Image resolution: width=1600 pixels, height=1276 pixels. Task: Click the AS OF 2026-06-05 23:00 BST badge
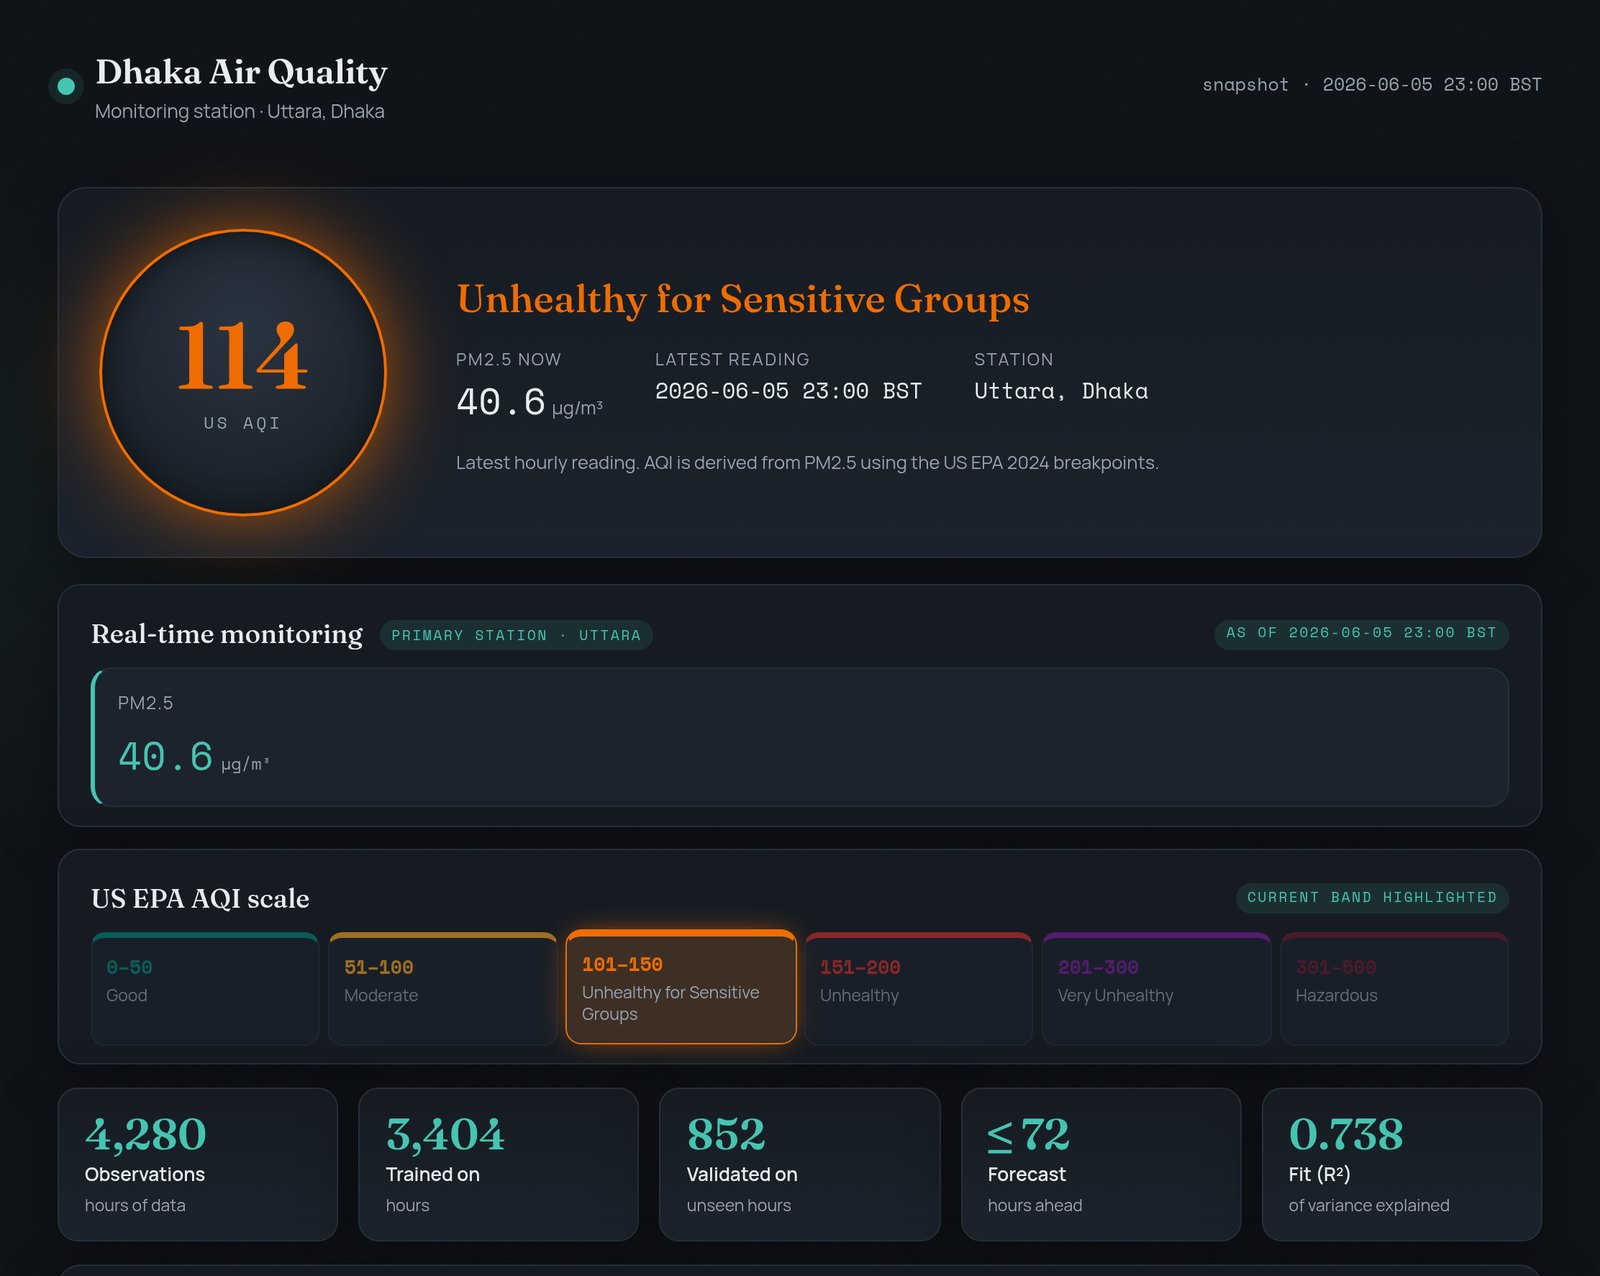[1361, 633]
